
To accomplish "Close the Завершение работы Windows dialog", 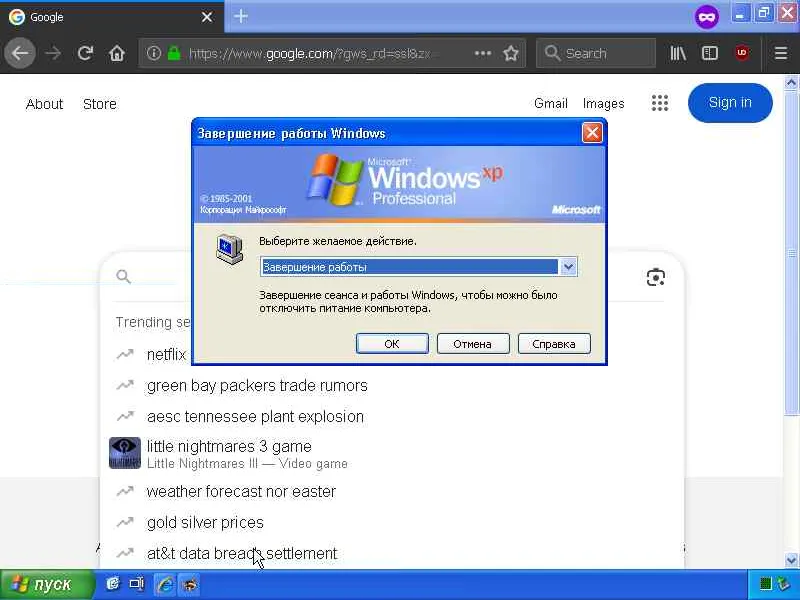I will pyautogui.click(x=592, y=133).
